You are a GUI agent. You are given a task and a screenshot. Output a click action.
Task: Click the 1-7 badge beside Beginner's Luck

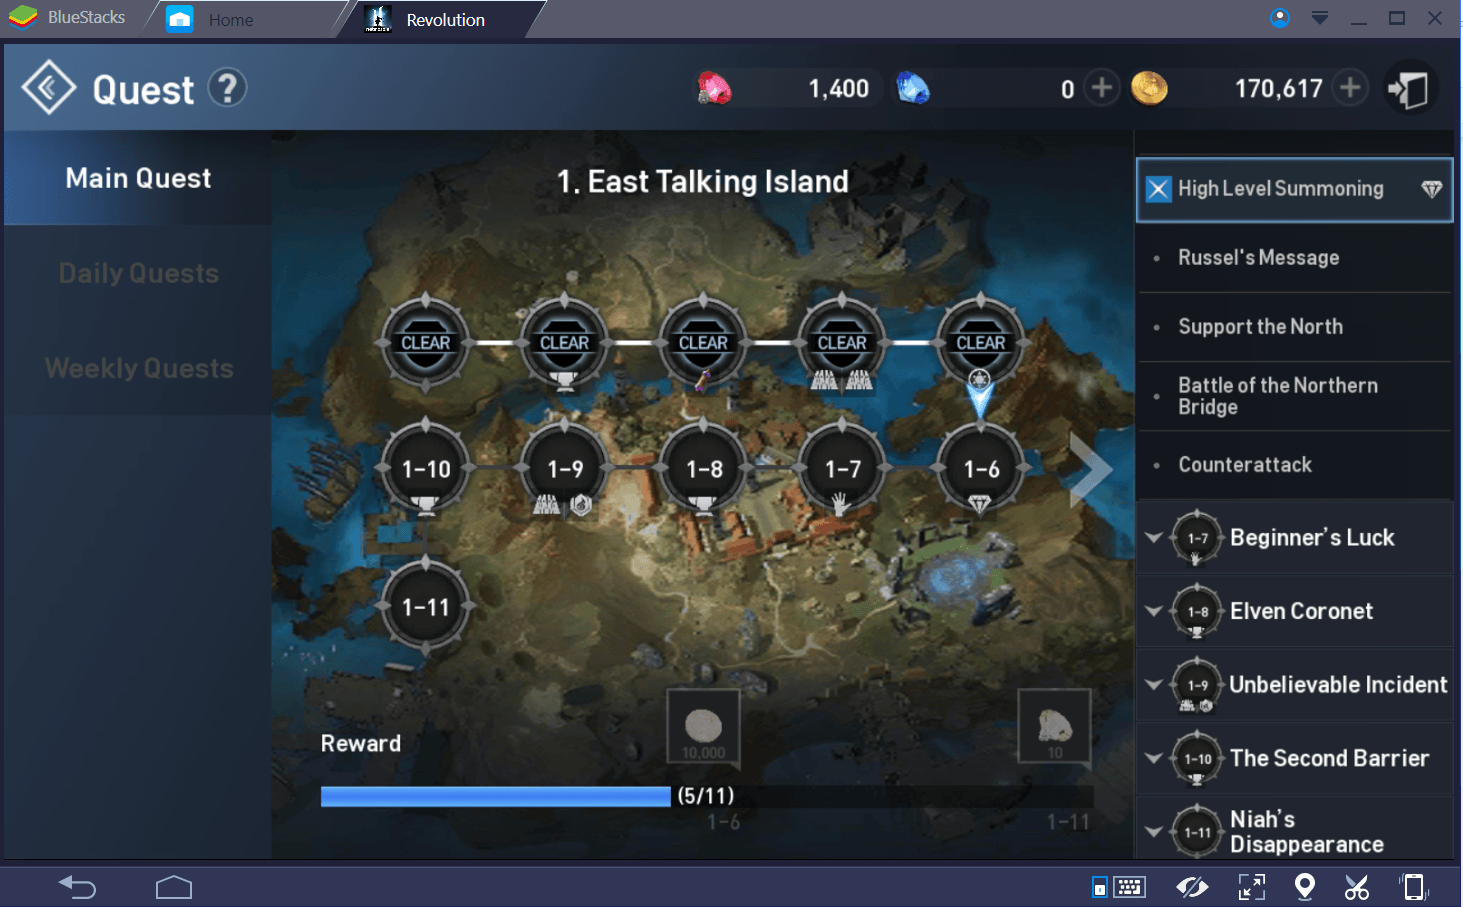[1197, 538]
